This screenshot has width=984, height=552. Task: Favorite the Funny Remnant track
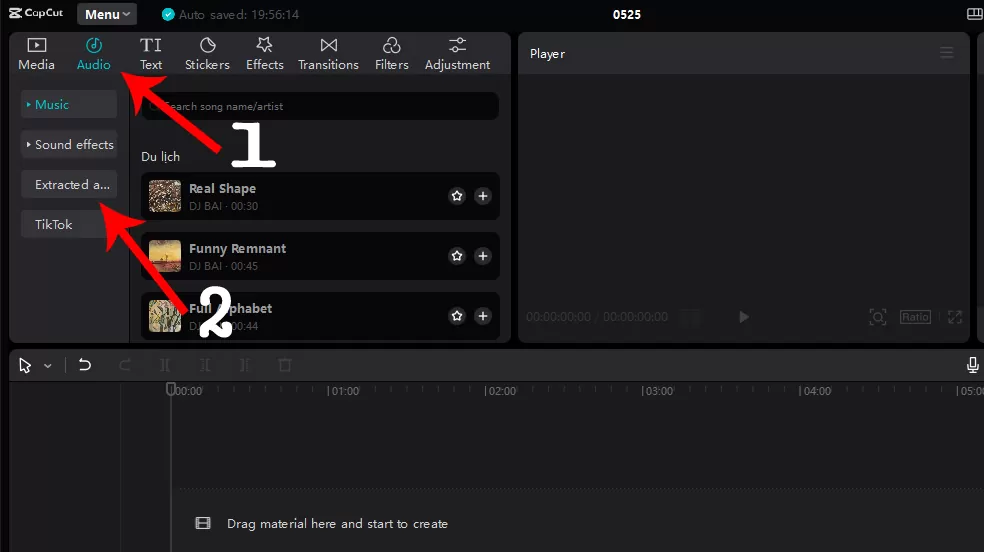pyautogui.click(x=457, y=256)
